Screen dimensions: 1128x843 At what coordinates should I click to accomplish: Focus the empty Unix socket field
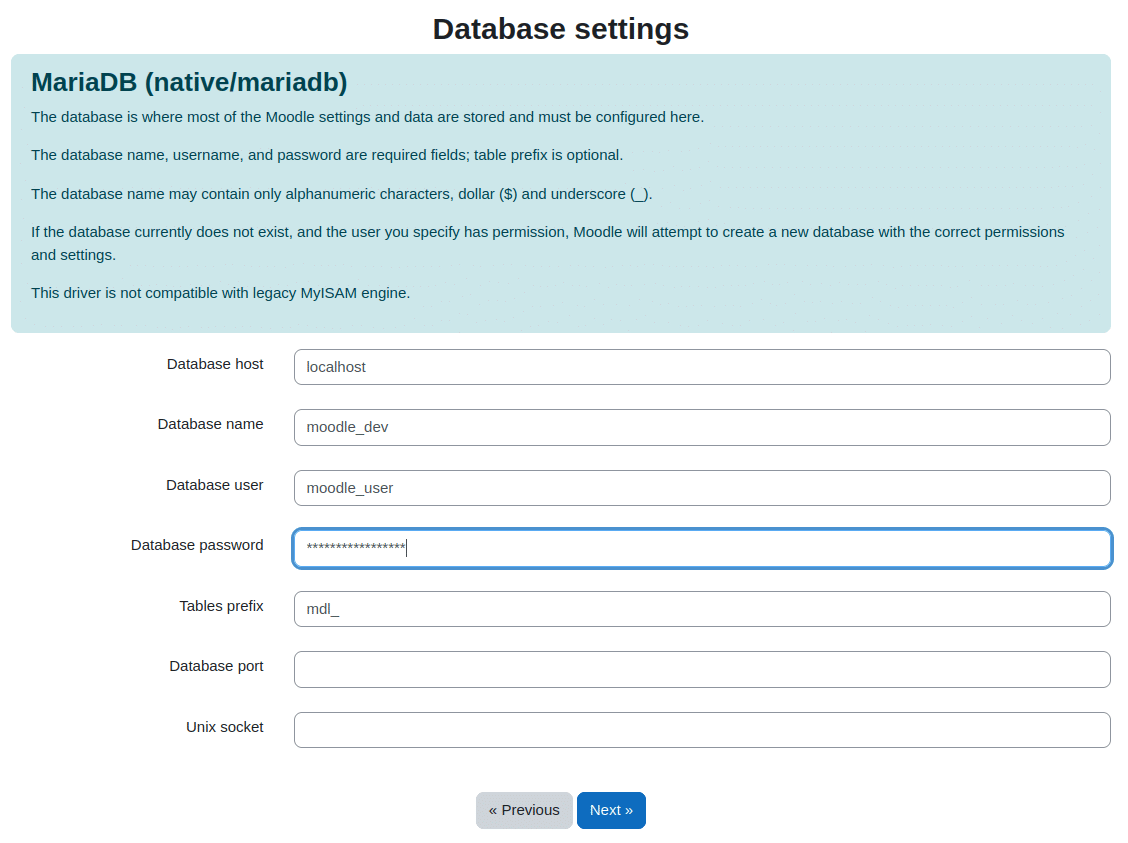701,730
